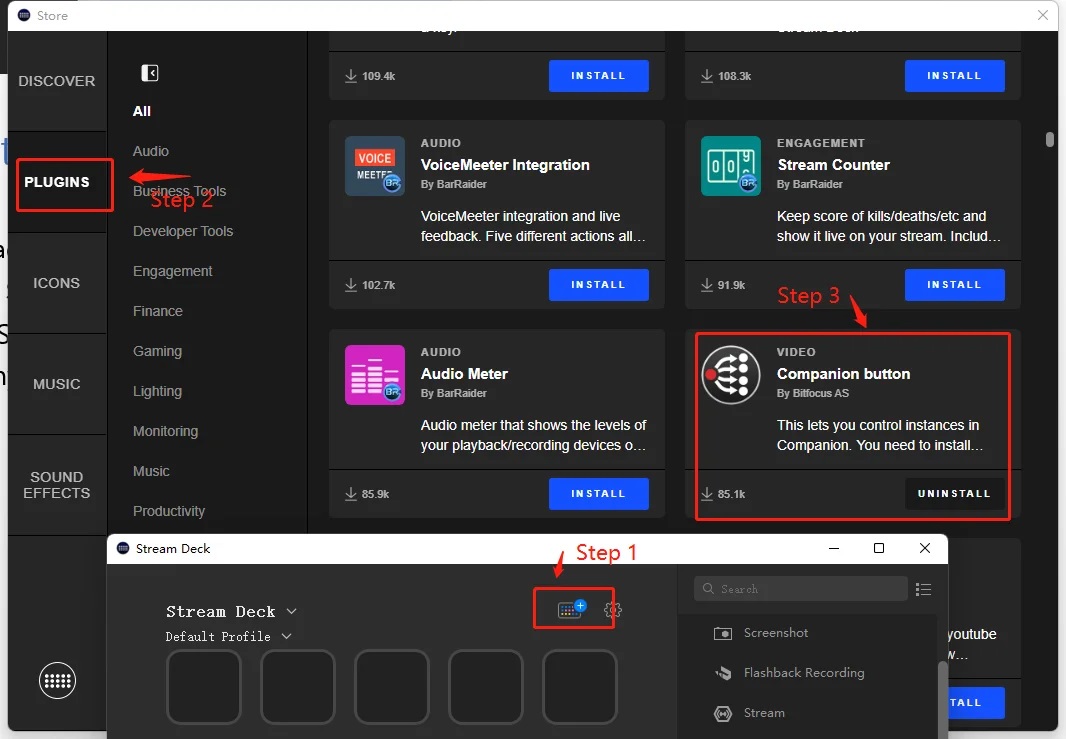Open the ICONS tab
This screenshot has height=739, width=1066.
click(x=57, y=283)
